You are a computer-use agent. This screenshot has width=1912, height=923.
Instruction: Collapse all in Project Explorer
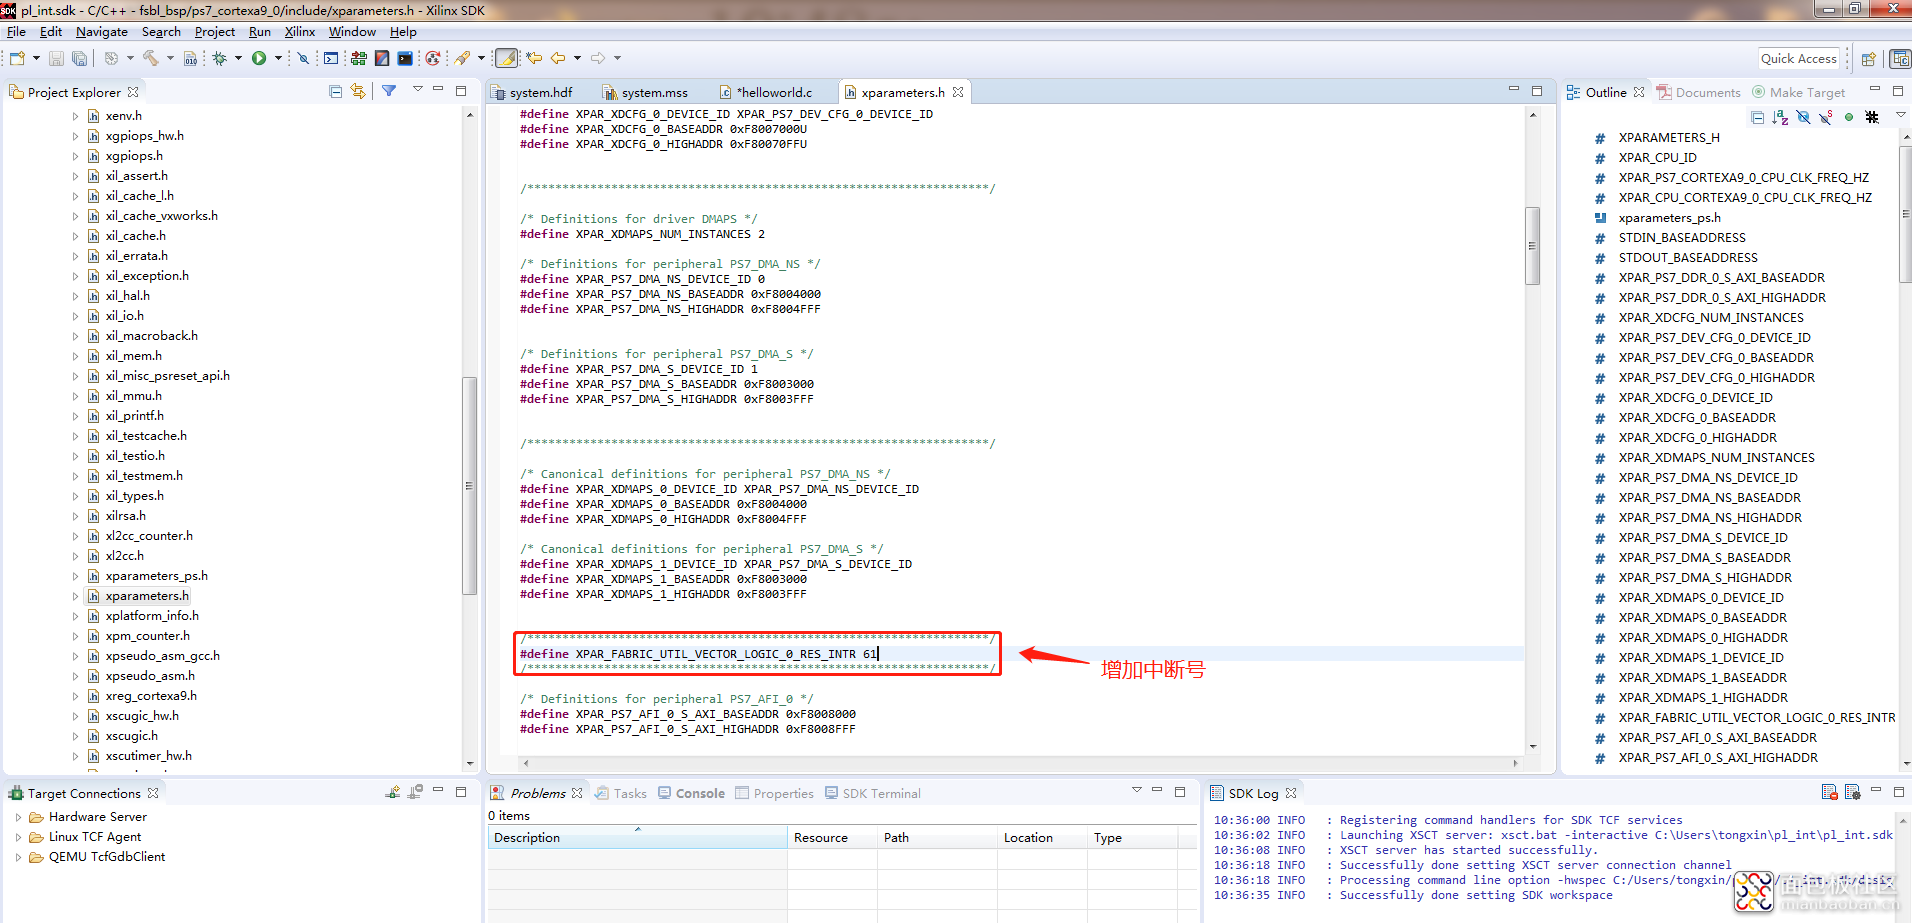(x=335, y=91)
